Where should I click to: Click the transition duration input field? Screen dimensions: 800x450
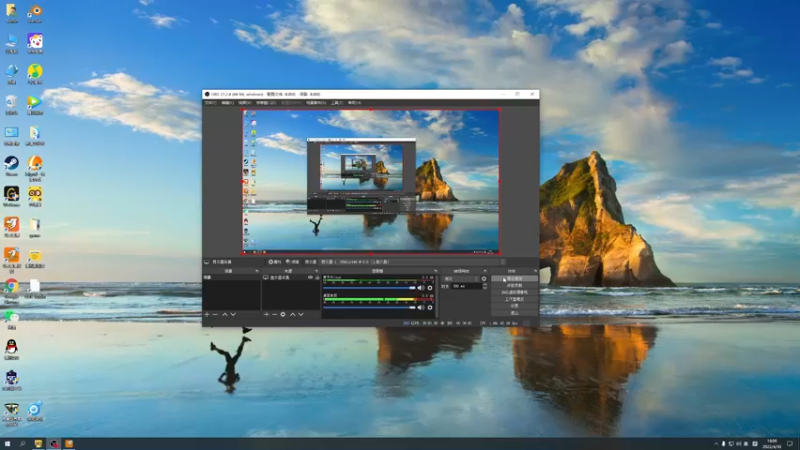coord(466,286)
